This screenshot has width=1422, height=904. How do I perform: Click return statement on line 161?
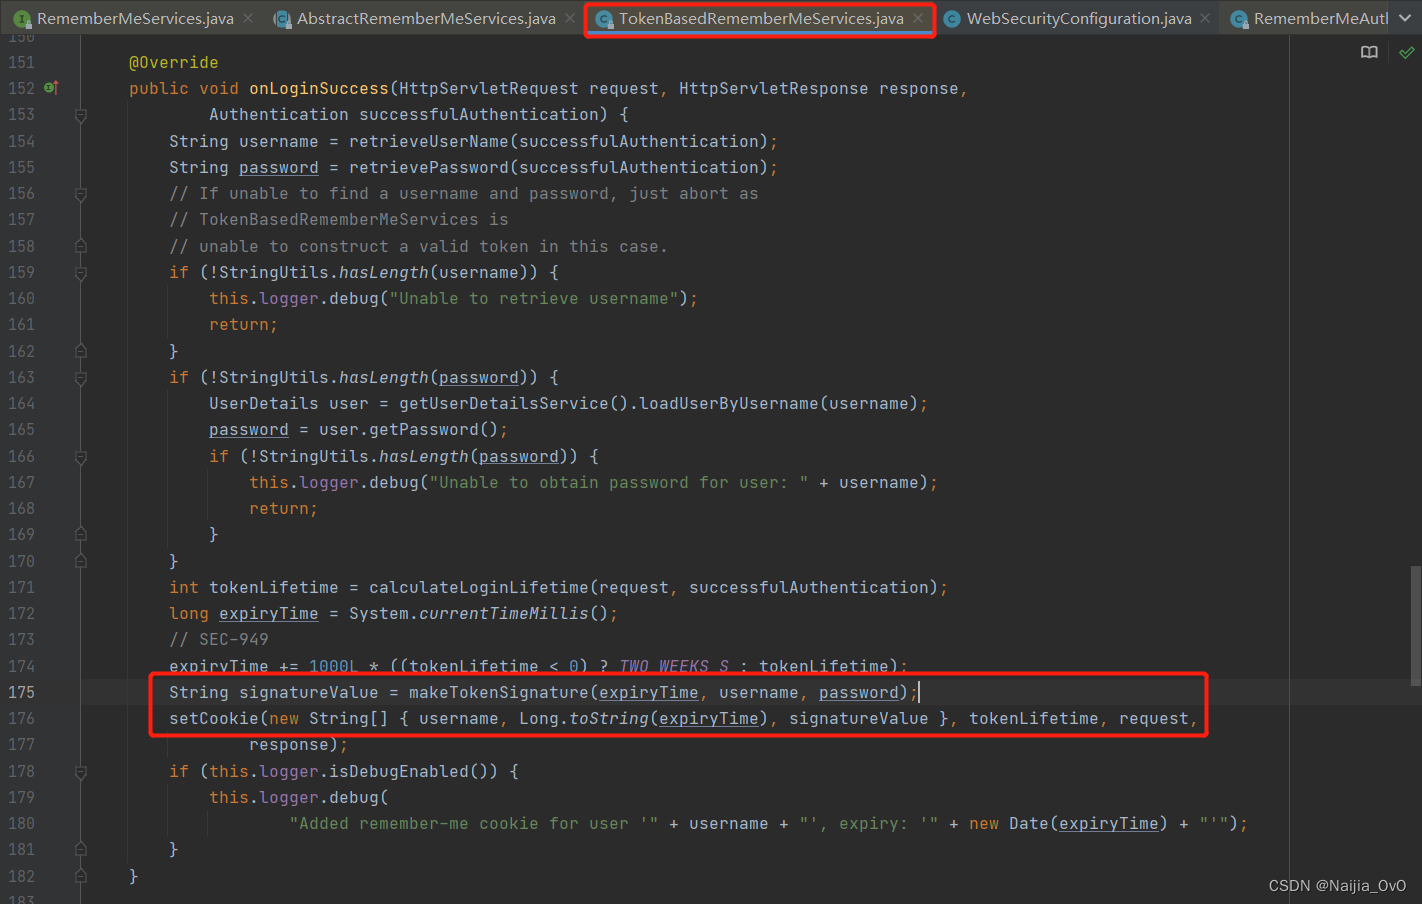[x=243, y=324]
